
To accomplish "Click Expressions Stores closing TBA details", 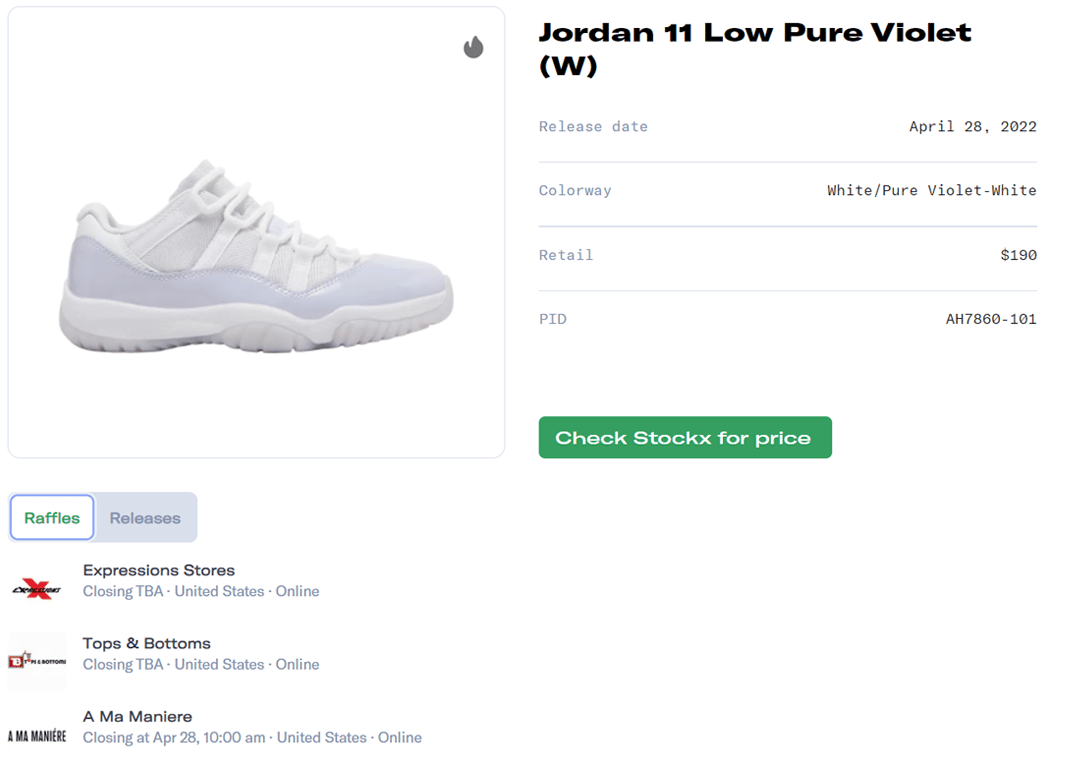I will pos(201,592).
